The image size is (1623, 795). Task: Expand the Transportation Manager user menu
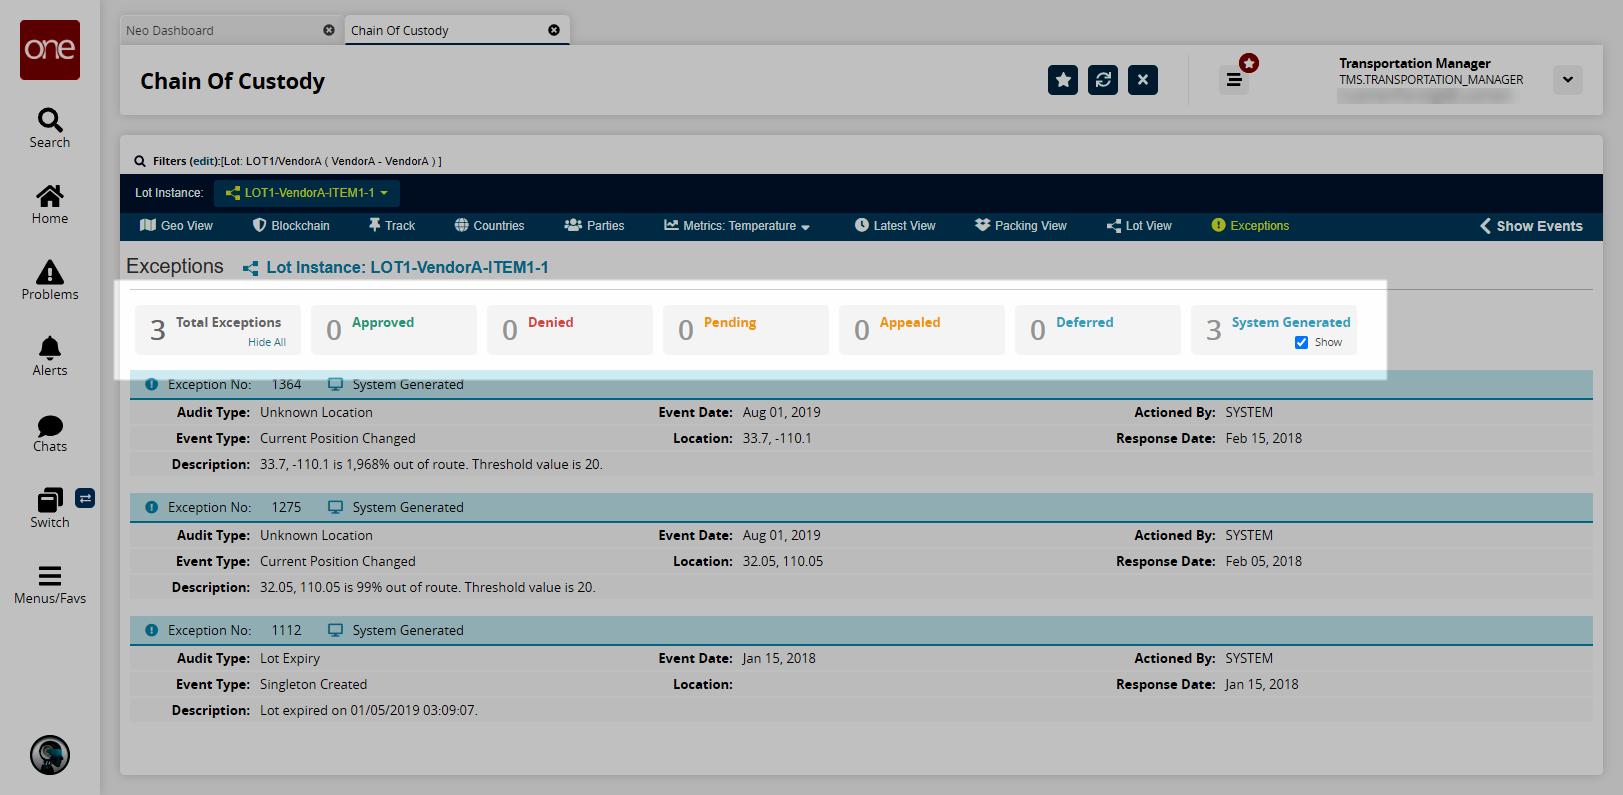click(1567, 80)
